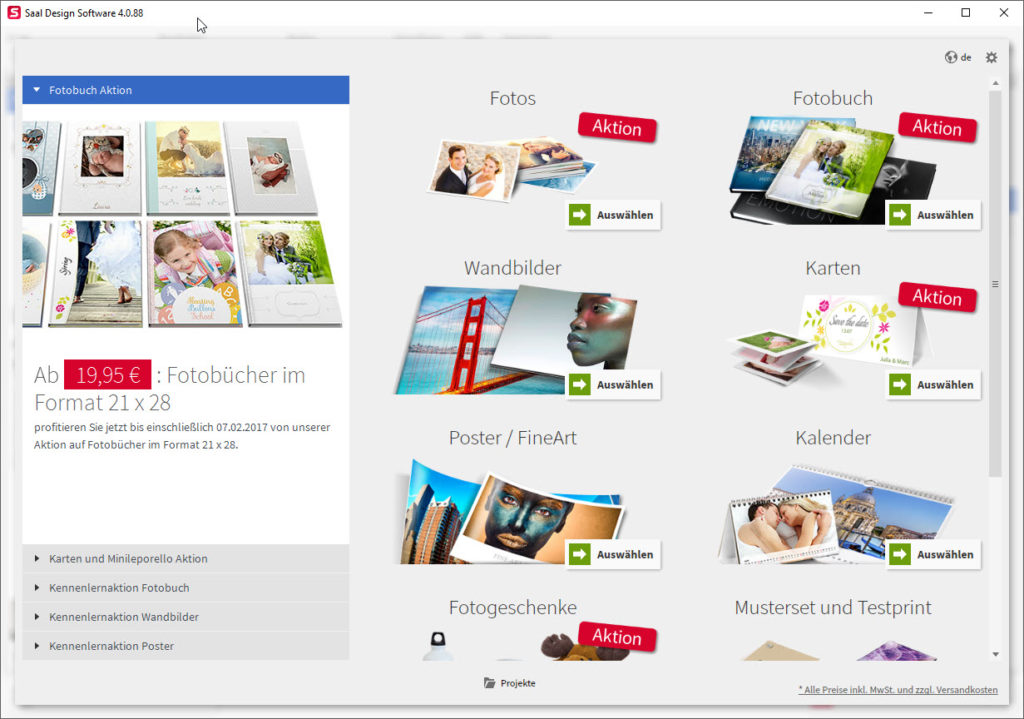Viewport: 1024px width, 719px height.
Task: Click the Musterset und Testprint image
Action: pos(842,650)
